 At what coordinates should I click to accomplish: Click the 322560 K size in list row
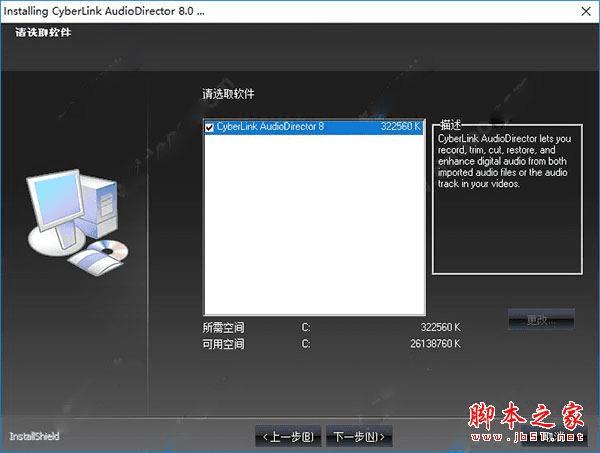(401, 126)
